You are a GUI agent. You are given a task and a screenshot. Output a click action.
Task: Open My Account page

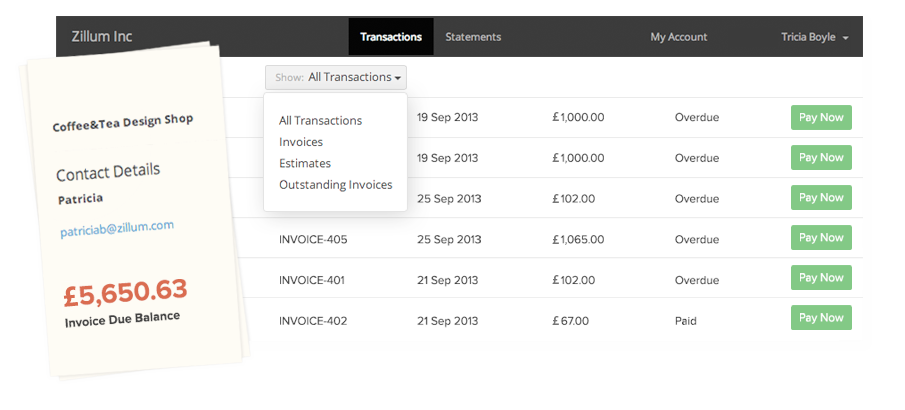(x=678, y=37)
